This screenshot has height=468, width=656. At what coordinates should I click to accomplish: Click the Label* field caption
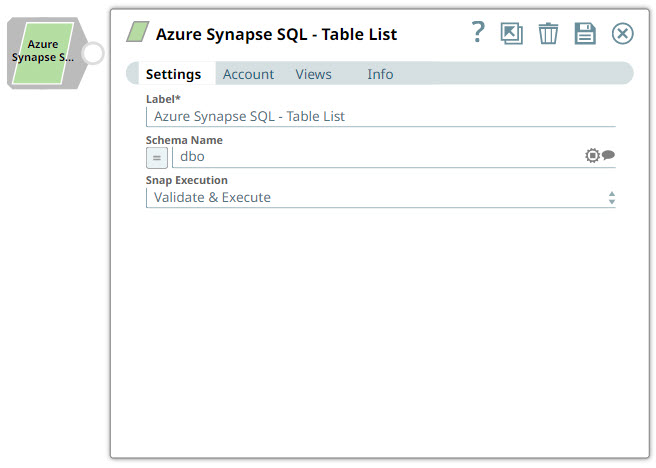[x=163, y=99]
